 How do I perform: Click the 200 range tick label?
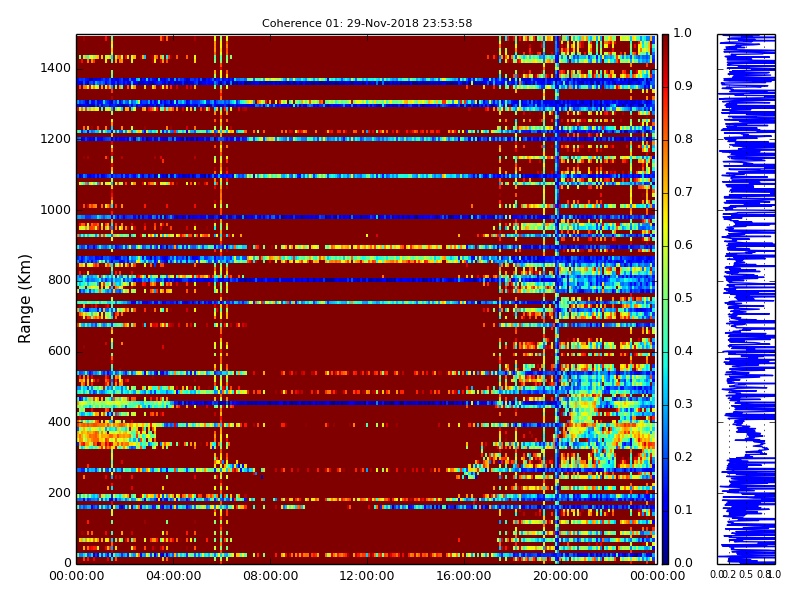click(59, 493)
